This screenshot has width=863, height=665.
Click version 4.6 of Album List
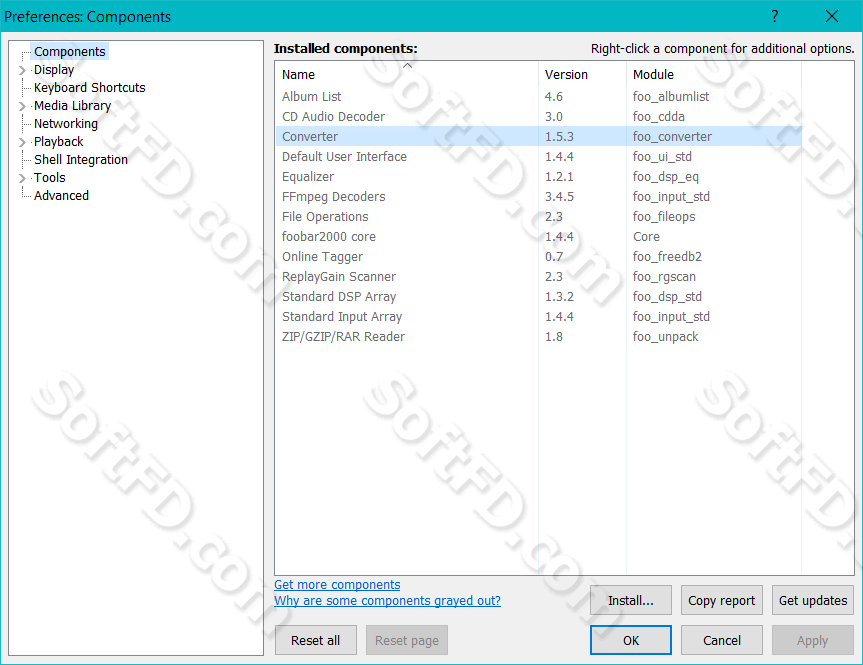(554, 96)
